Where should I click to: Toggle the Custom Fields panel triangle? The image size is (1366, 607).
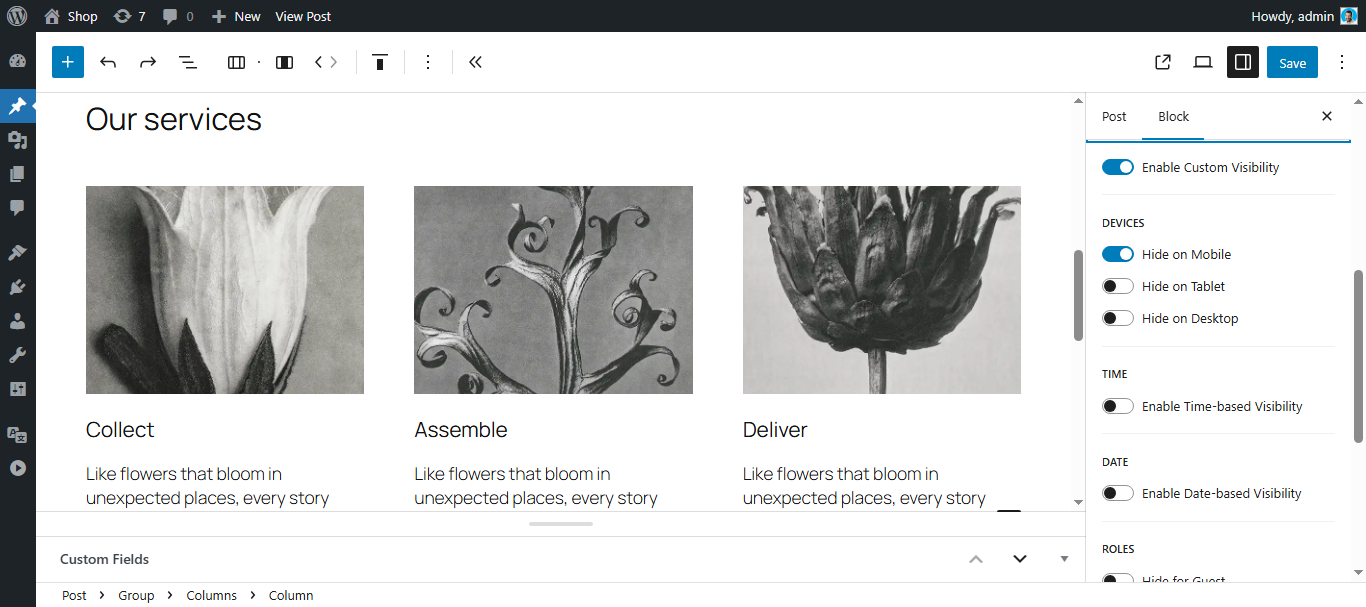pyautogui.click(x=1064, y=559)
